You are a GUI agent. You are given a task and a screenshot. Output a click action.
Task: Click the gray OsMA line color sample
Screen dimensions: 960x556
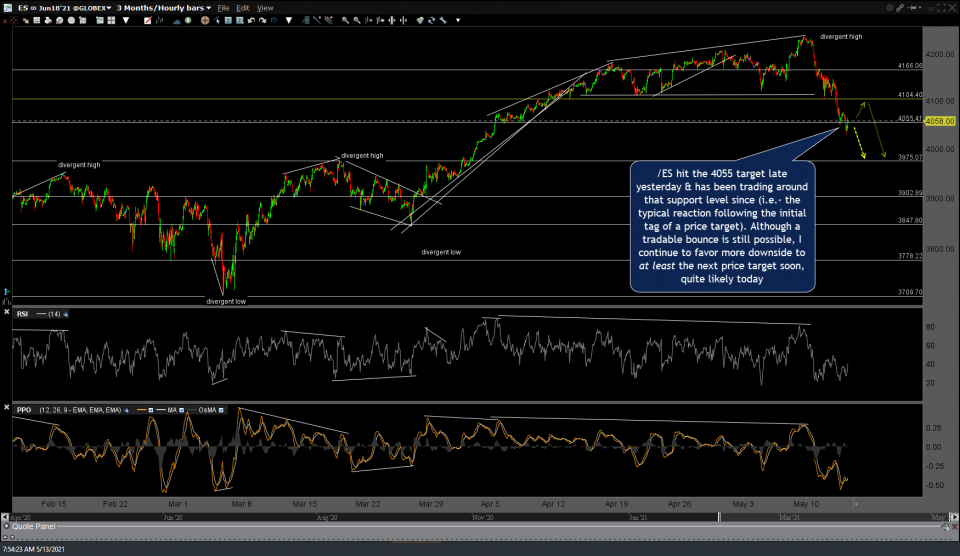coord(192,410)
